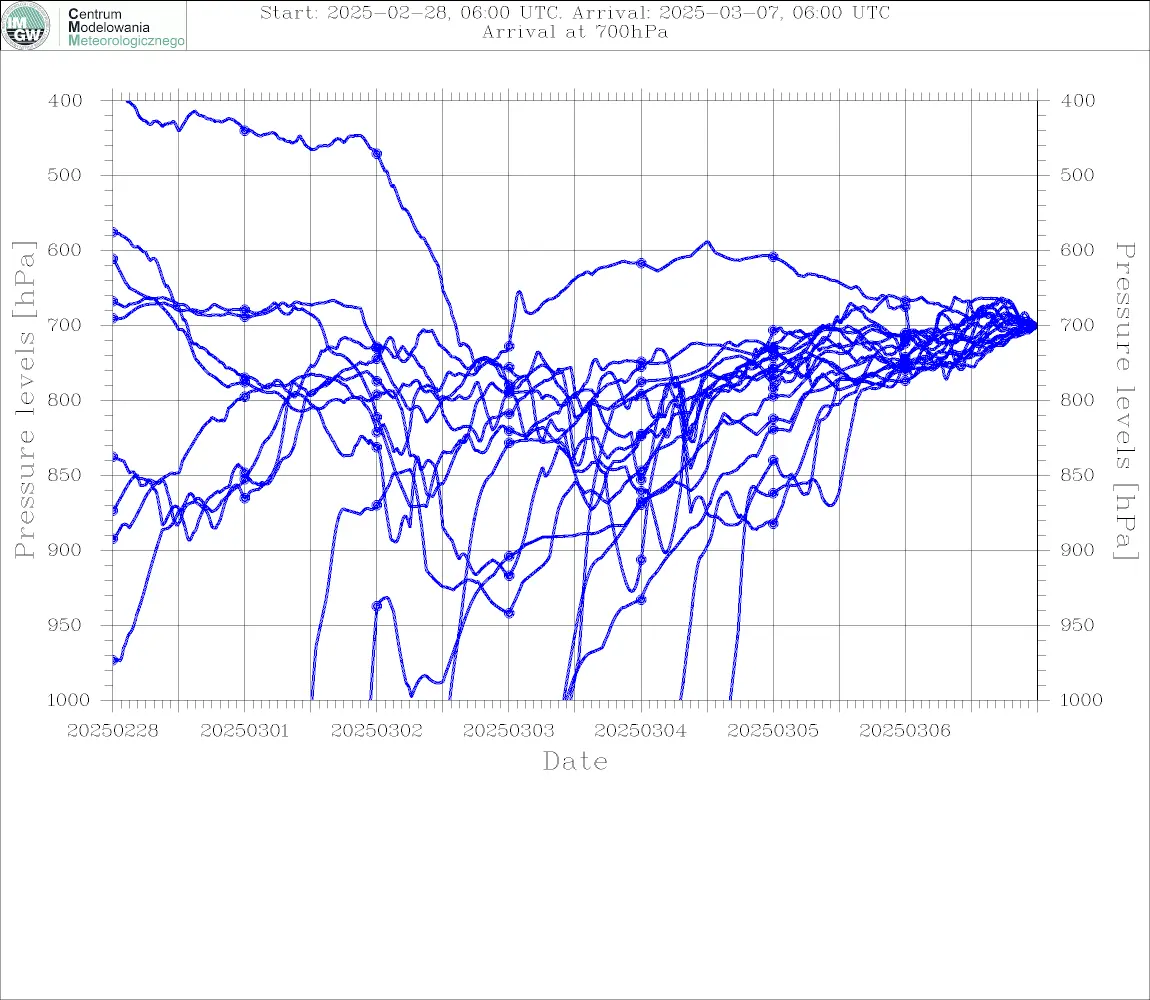The height and width of the screenshot is (1000, 1150).
Task: Click the trajectory marker near 440 hPa on 20250301
Action: (245, 131)
